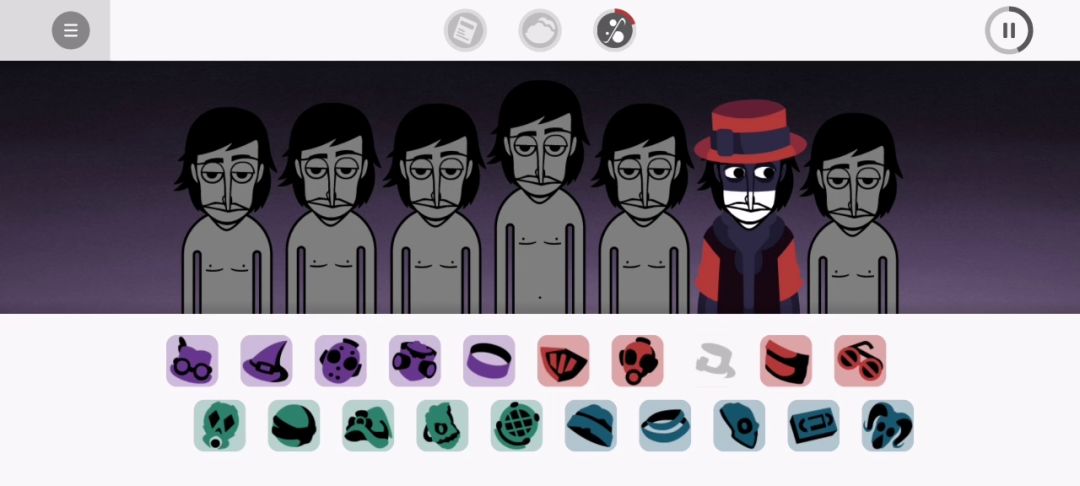Pause the mix with pause button
The width and height of the screenshot is (1080, 486).
coord(1009,30)
